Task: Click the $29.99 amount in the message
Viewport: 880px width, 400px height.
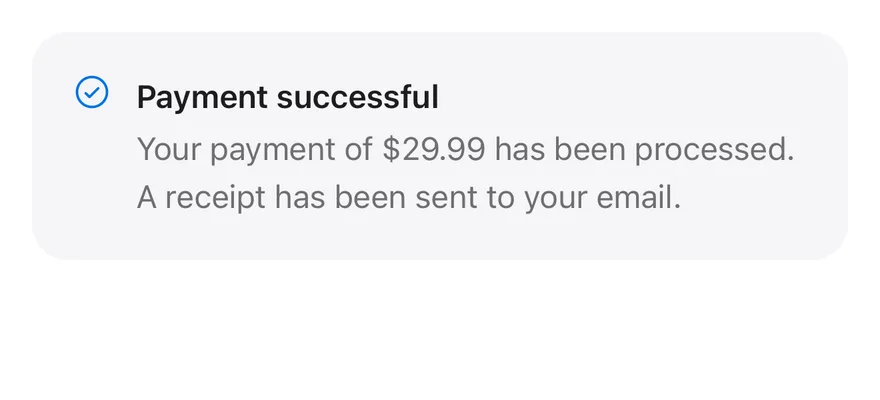Action: coord(434,149)
